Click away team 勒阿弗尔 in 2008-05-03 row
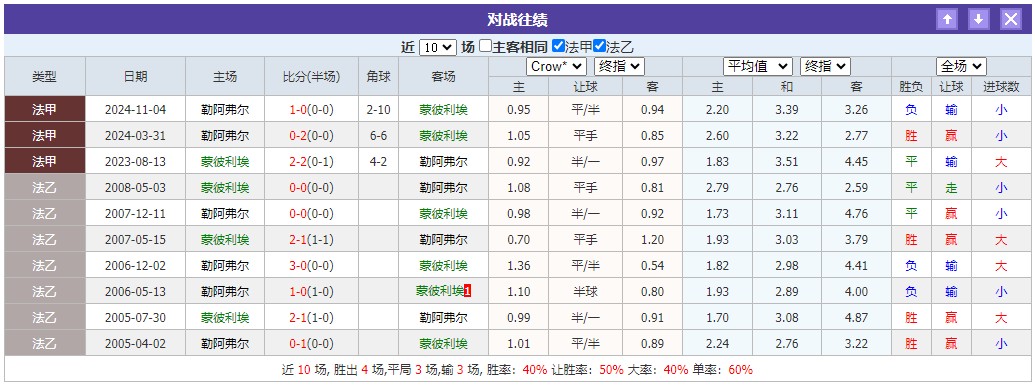Viewport: 1035px width, 385px height. (x=444, y=188)
